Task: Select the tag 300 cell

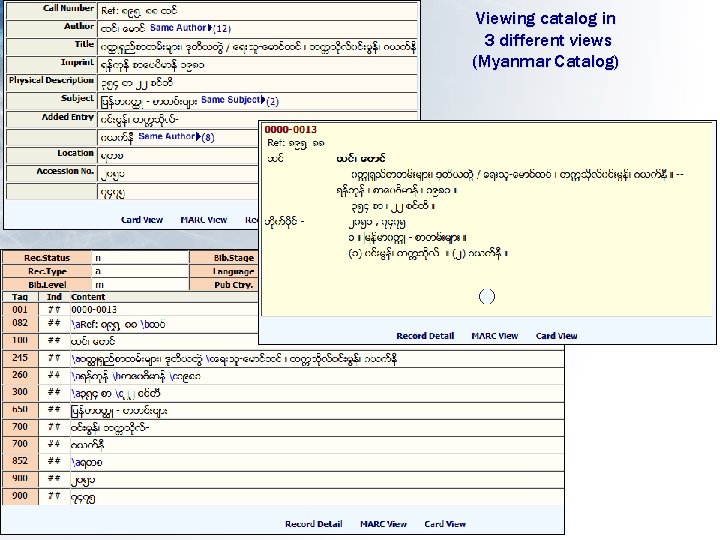Action: (x=20, y=392)
